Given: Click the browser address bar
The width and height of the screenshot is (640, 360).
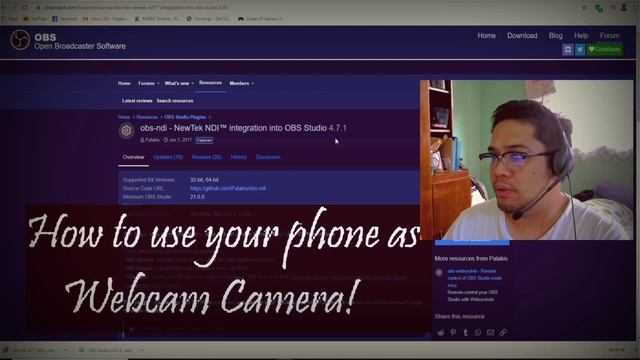Looking at the screenshot, I should (306, 7).
